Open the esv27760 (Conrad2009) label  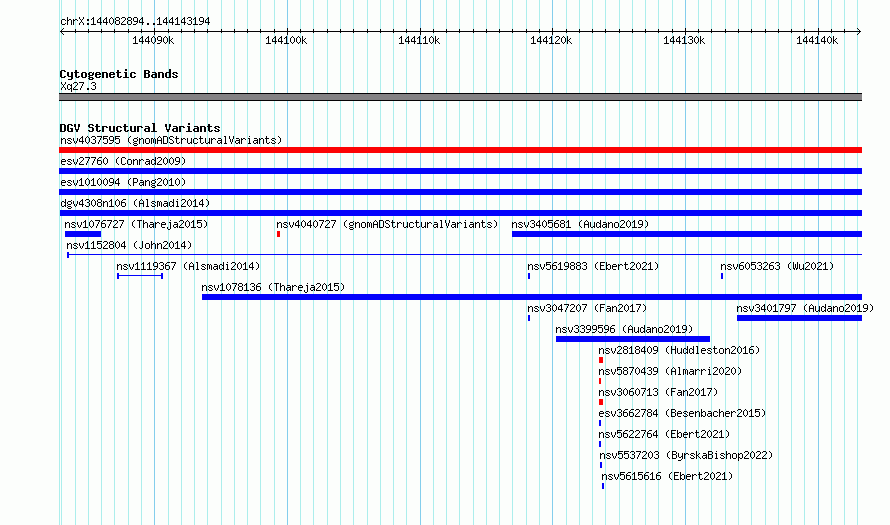coord(123,161)
